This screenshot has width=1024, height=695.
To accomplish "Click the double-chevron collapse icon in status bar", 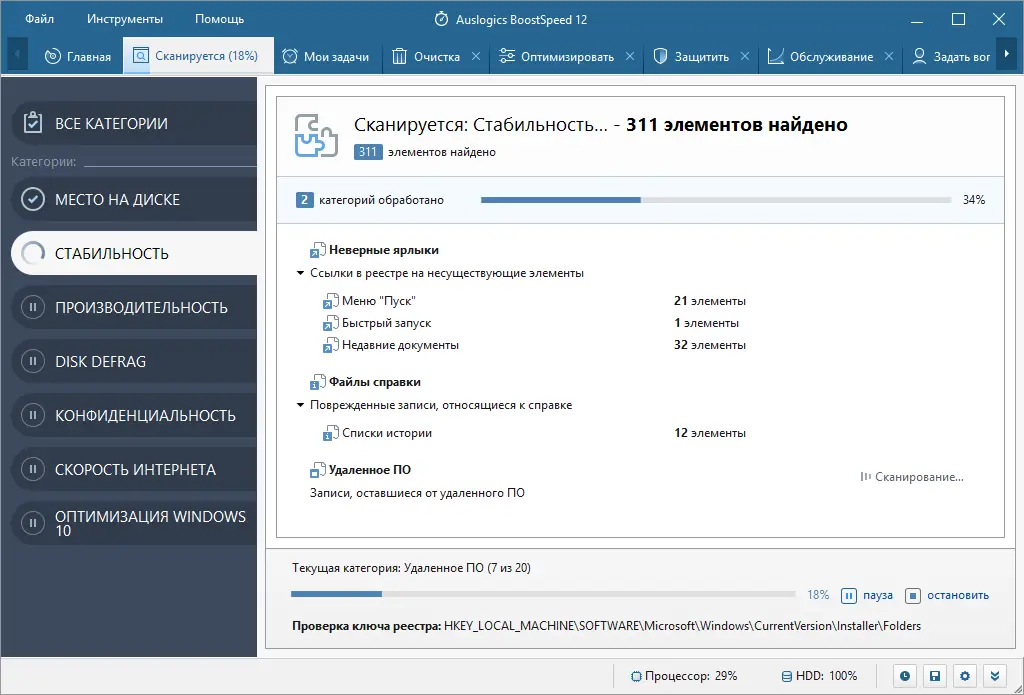I will pyautogui.click(x=993, y=676).
